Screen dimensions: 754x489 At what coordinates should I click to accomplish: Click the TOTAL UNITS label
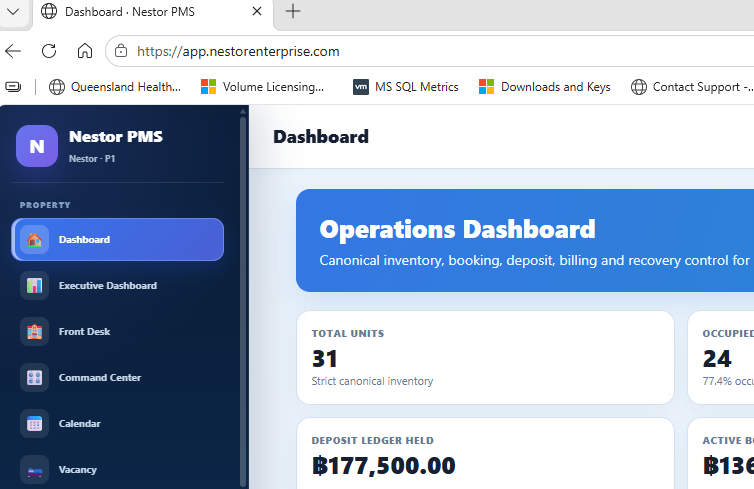(x=348, y=334)
